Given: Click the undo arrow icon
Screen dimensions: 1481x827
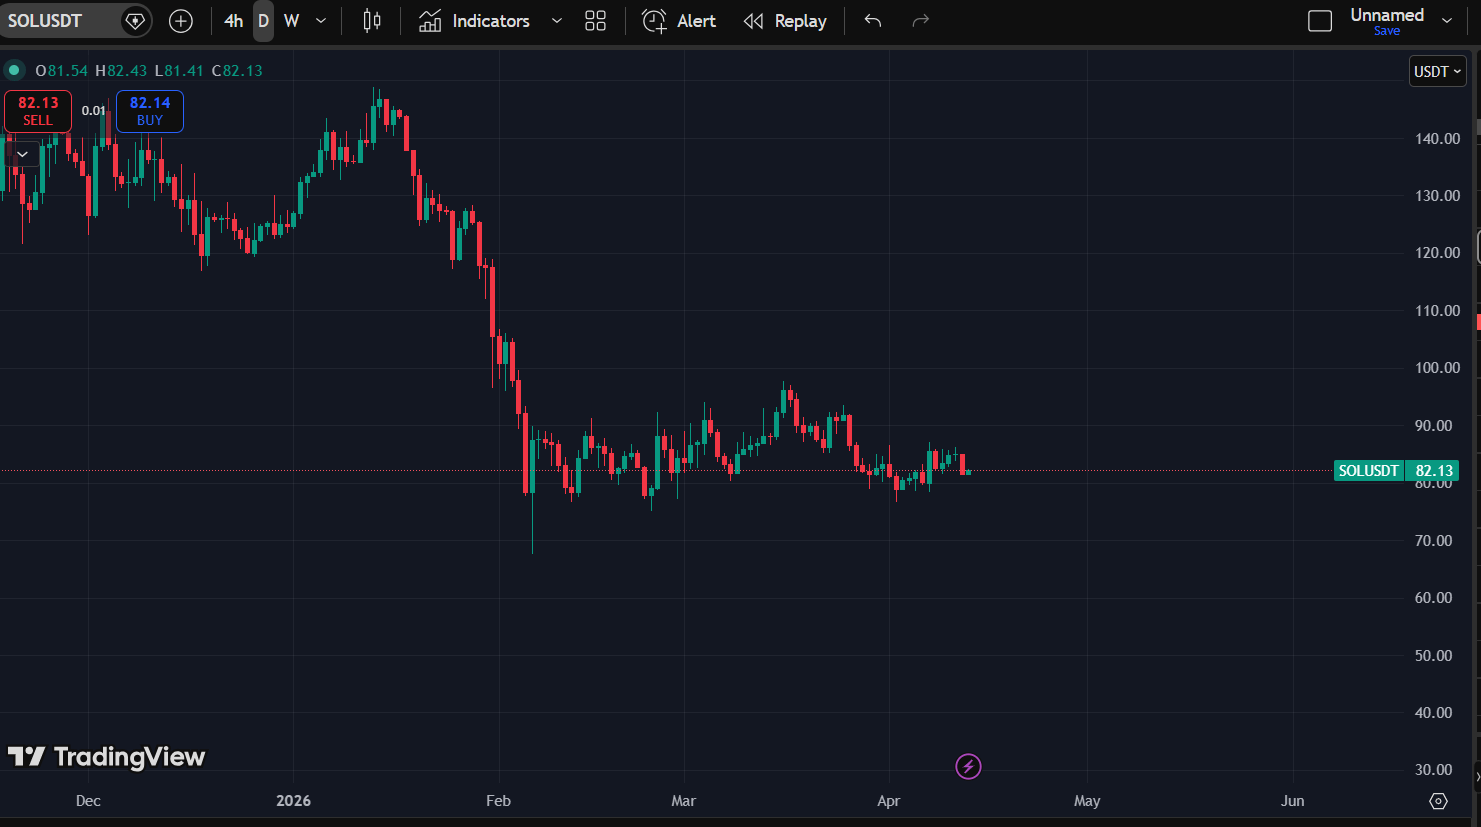Looking at the screenshot, I should pyautogui.click(x=873, y=21).
